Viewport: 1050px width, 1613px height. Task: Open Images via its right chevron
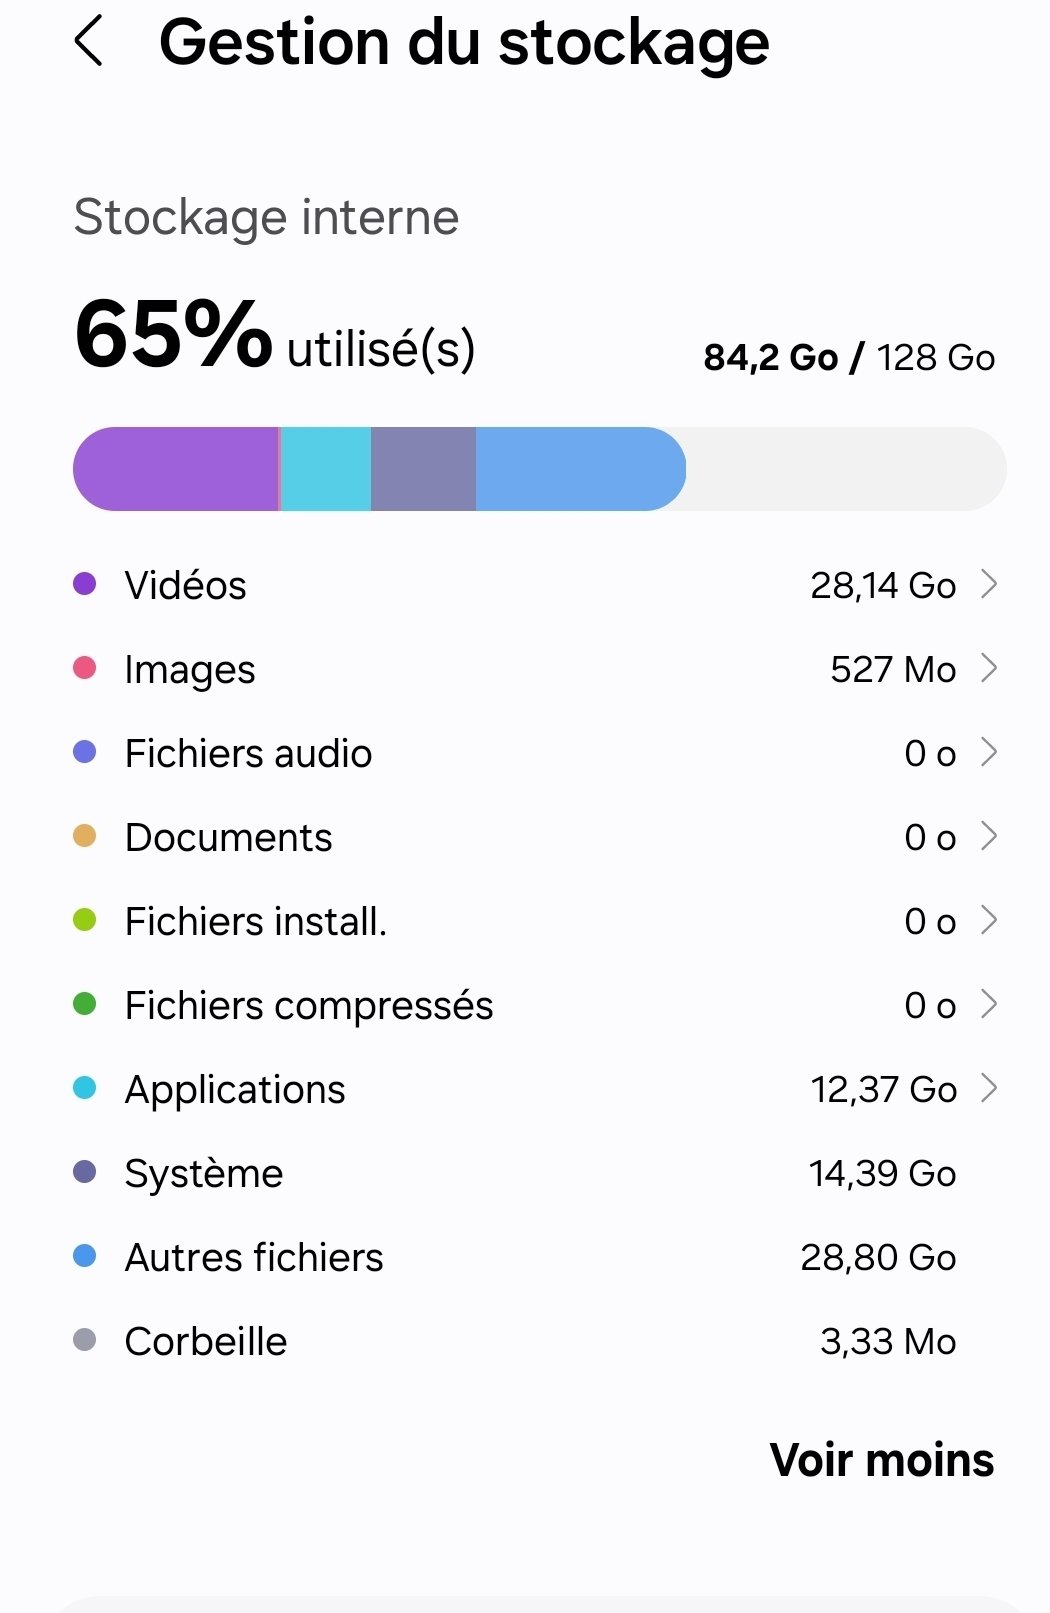(989, 668)
